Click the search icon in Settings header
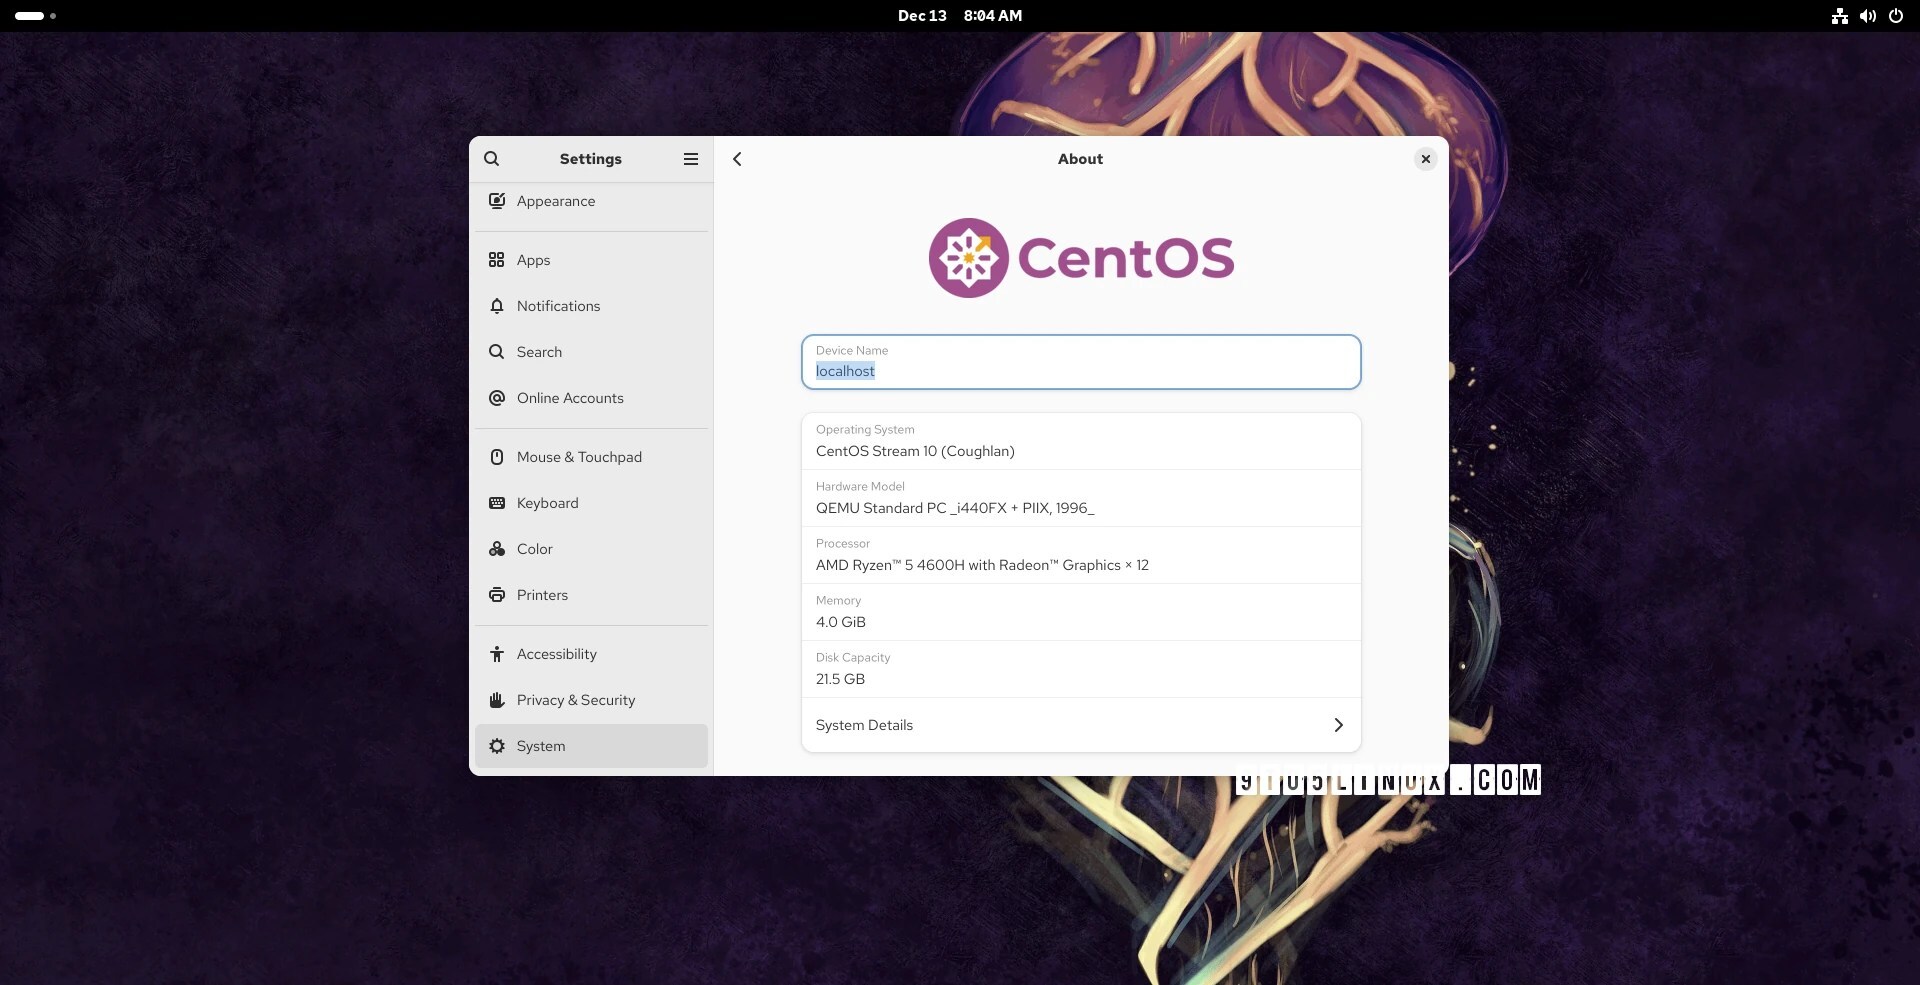 [x=491, y=159]
